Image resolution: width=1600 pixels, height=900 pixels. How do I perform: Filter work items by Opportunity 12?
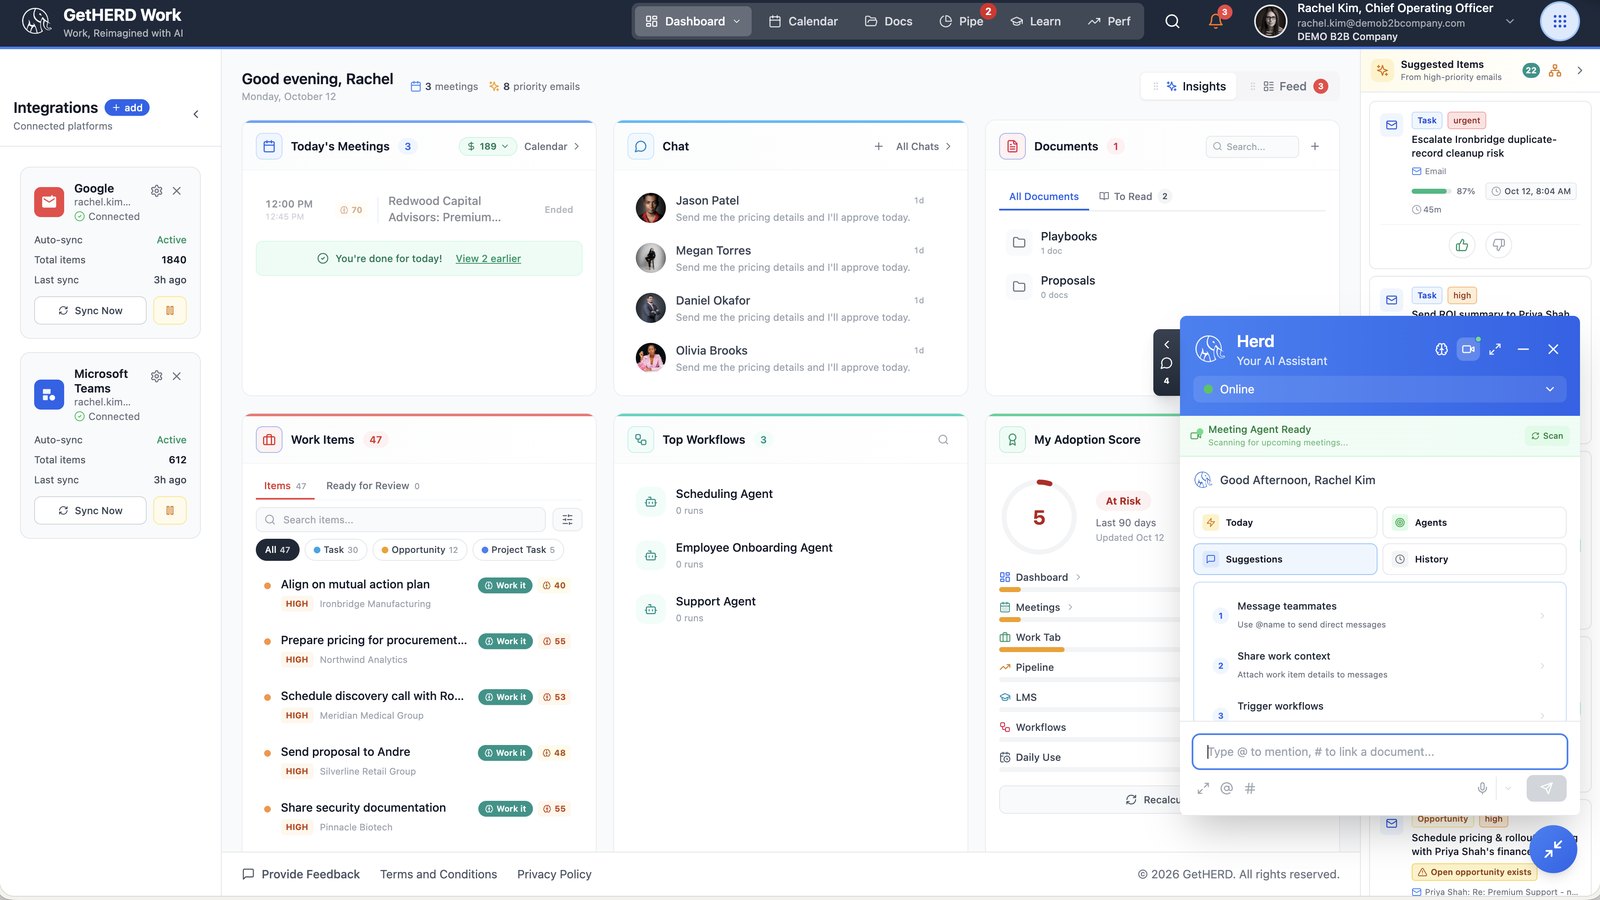(x=420, y=550)
